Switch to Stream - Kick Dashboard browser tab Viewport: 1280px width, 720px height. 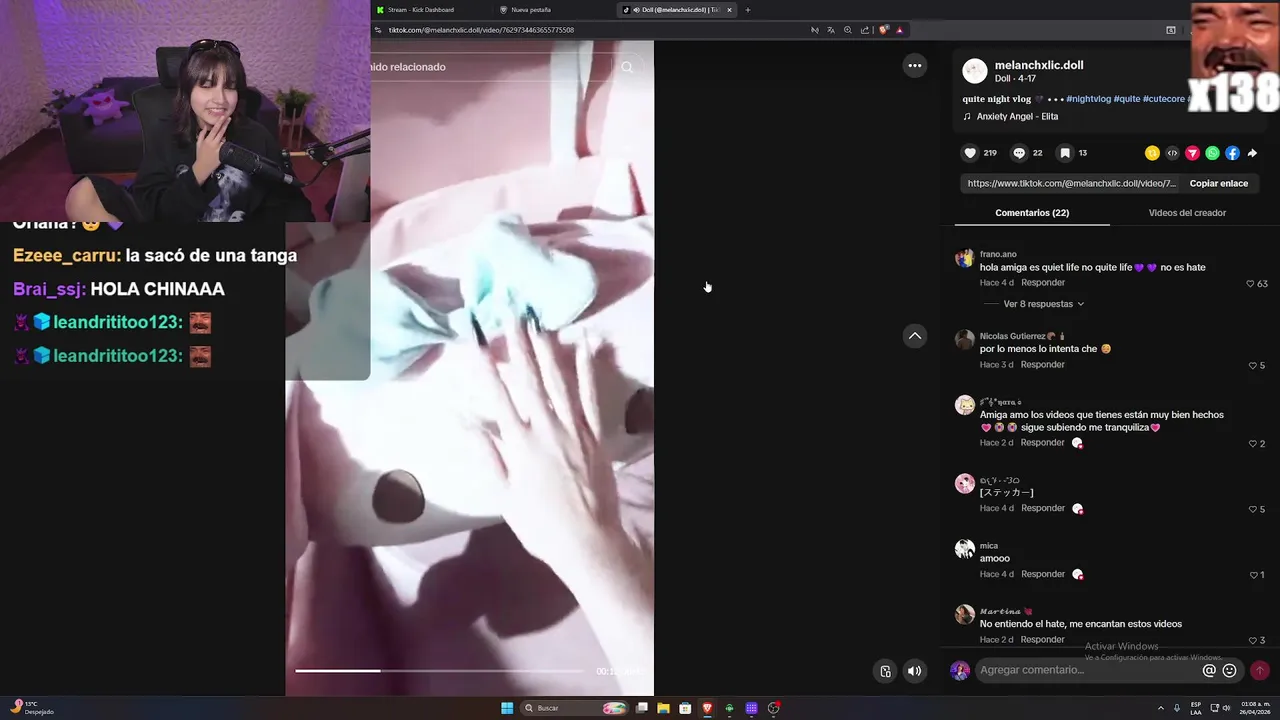[431, 10]
